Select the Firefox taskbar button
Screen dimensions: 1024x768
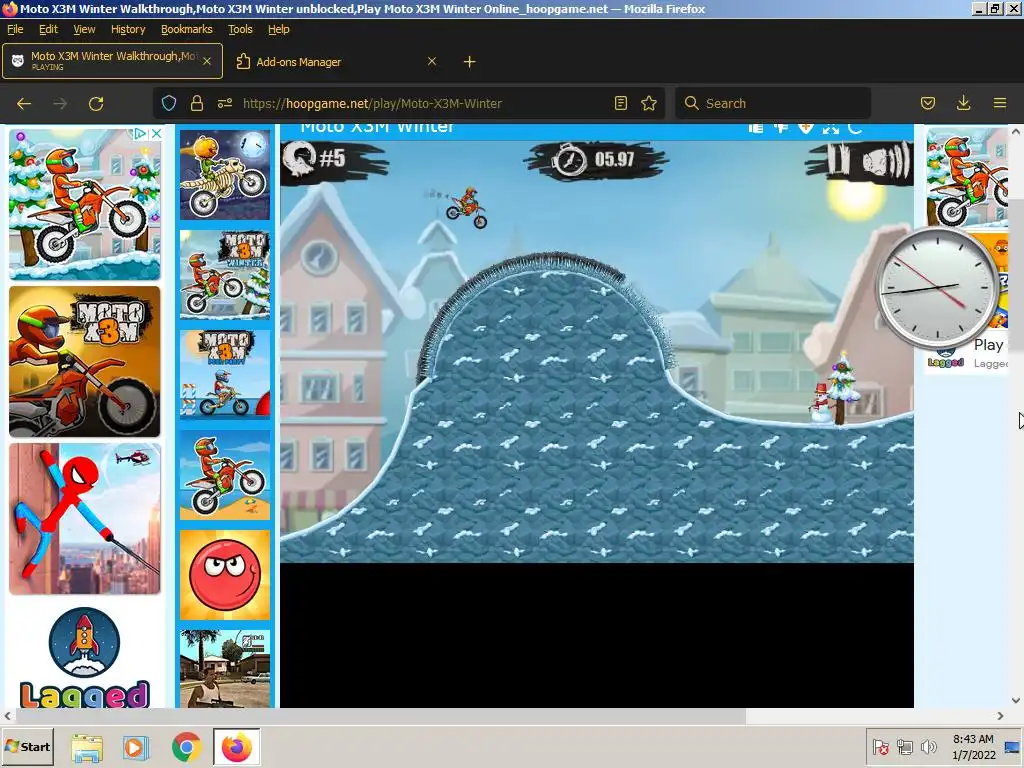click(236, 747)
